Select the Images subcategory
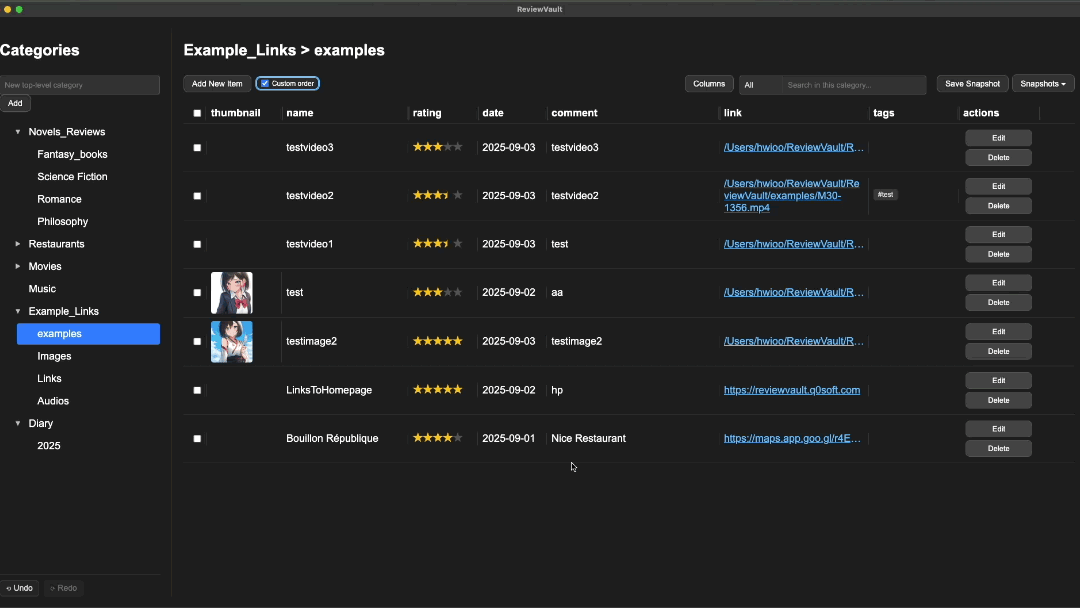 tap(54, 356)
